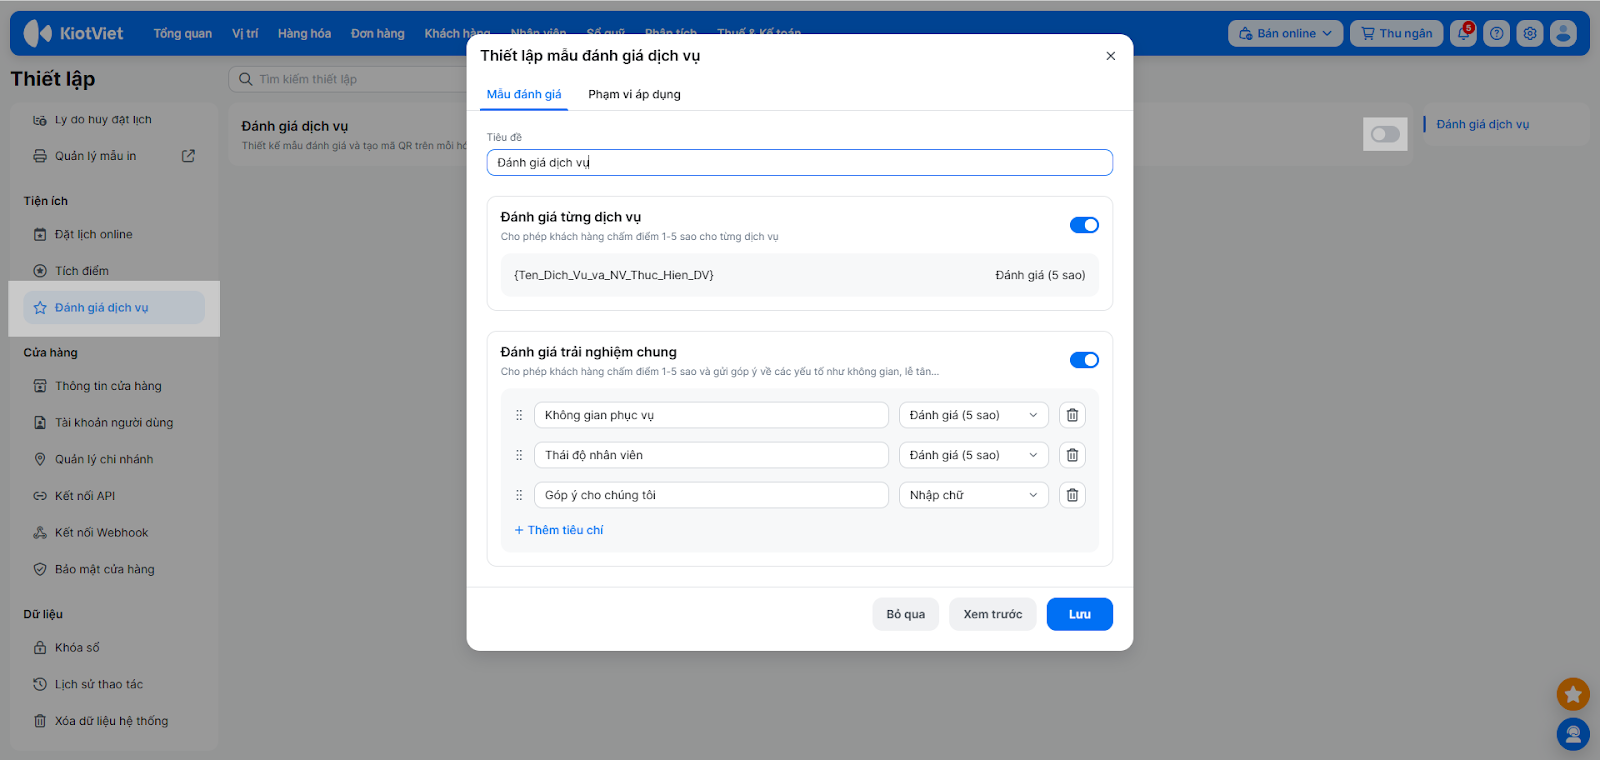The width and height of the screenshot is (1600, 760).
Task: Open the help question mark icon
Action: [1496, 33]
